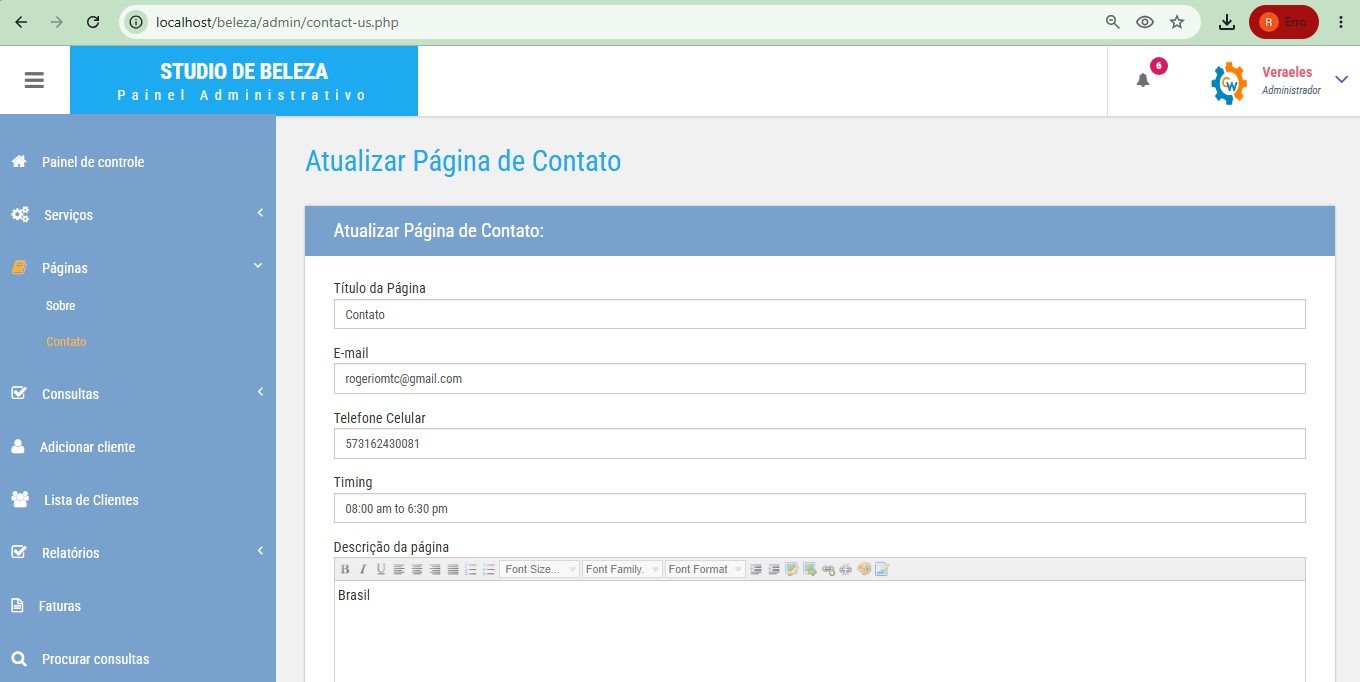Open the Font Size dropdown
The width and height of the screenshot is (1360, 682).
point(540,569)
